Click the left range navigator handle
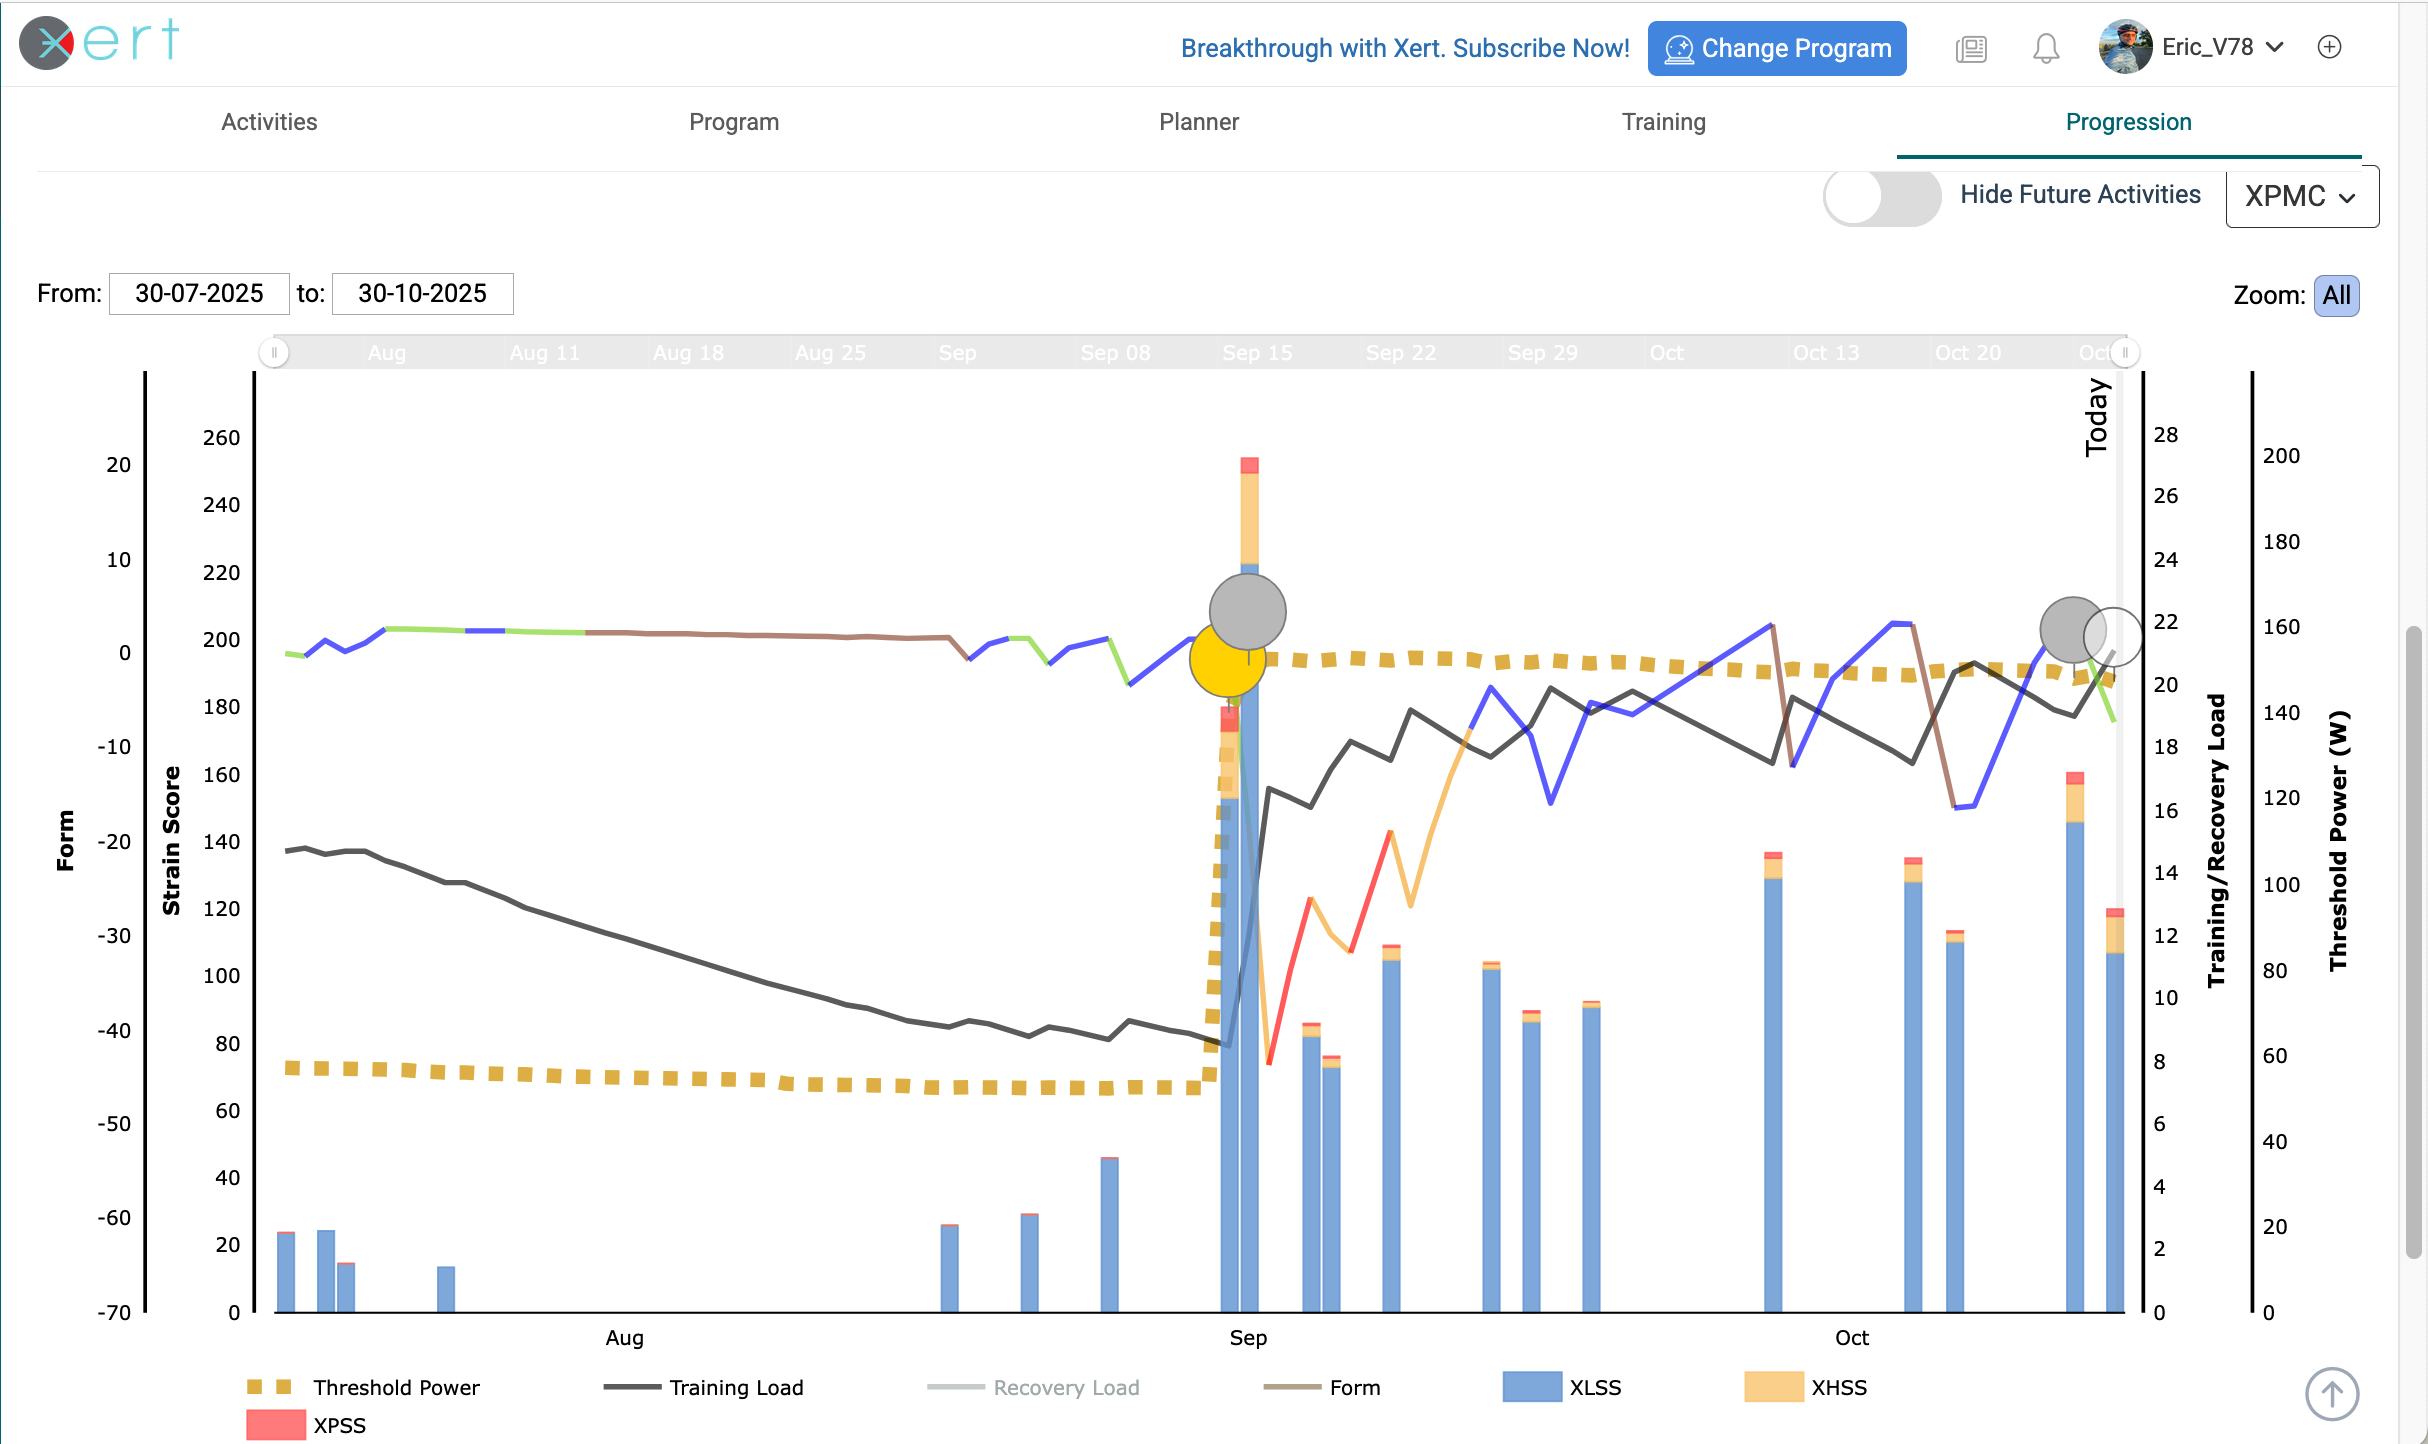This screenshot has height=1444, width=2428. 275,352
